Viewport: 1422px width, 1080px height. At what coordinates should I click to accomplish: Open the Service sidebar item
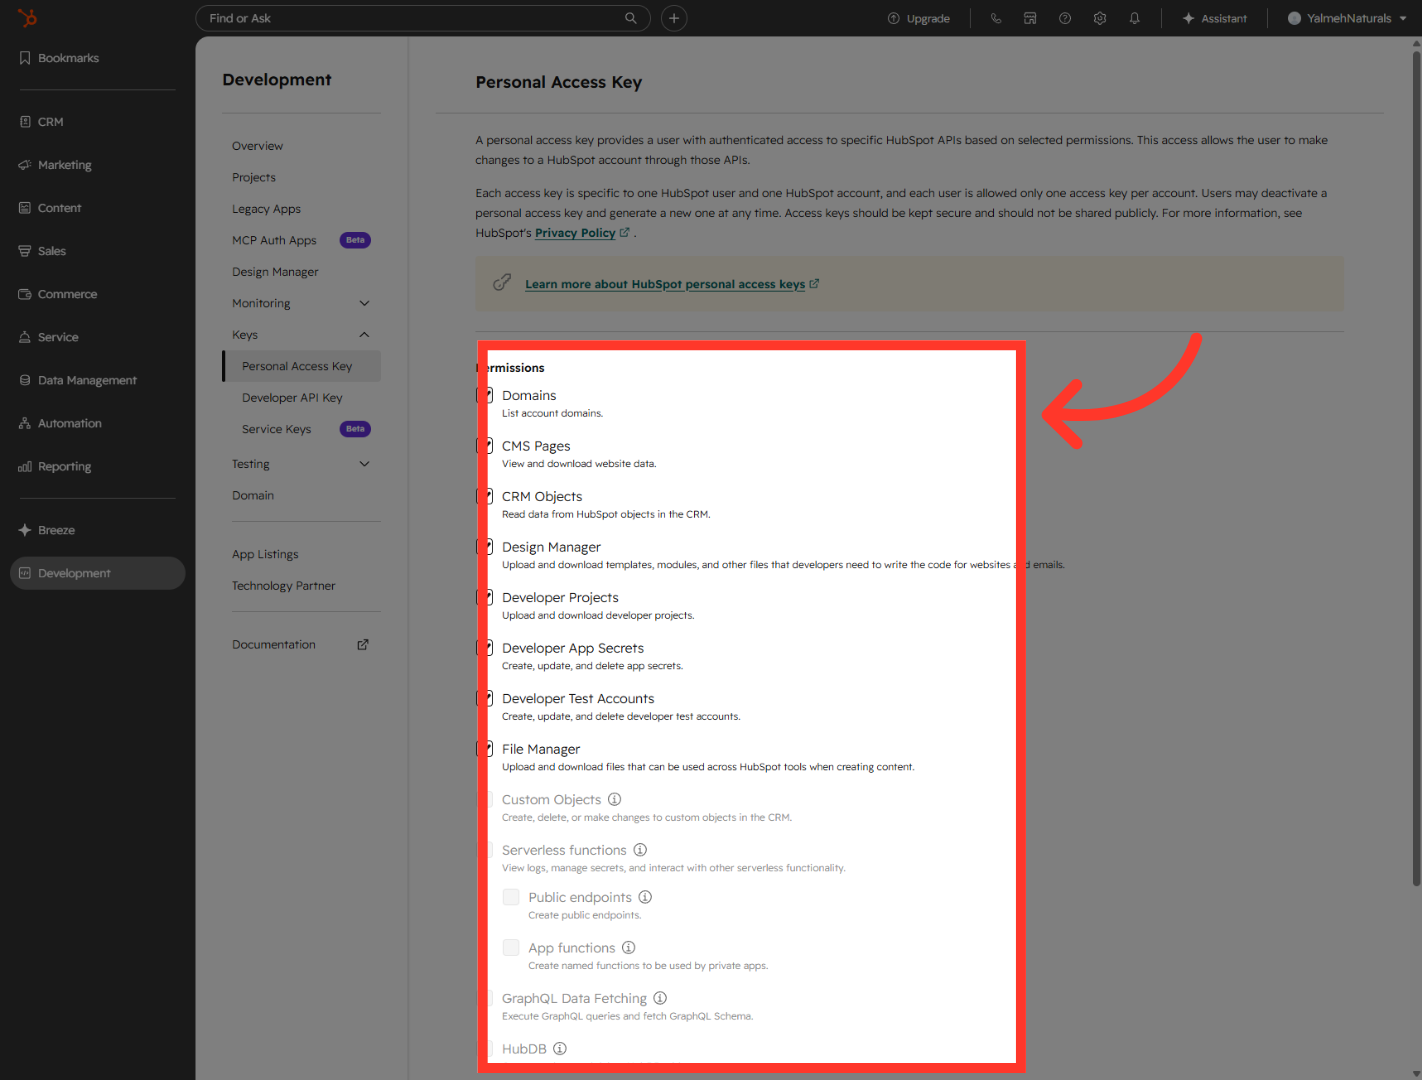click(48, 337)
